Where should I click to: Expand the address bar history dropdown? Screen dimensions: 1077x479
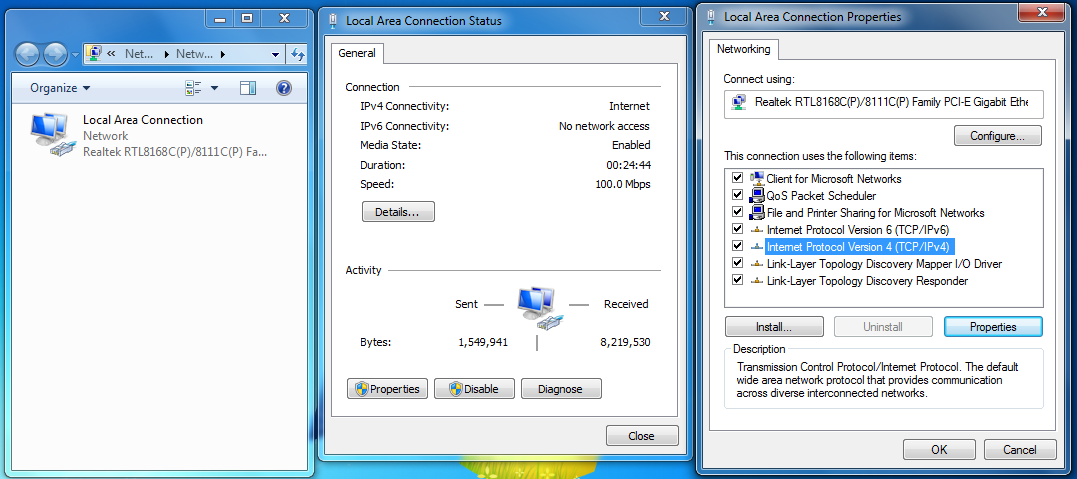(276, 54)
